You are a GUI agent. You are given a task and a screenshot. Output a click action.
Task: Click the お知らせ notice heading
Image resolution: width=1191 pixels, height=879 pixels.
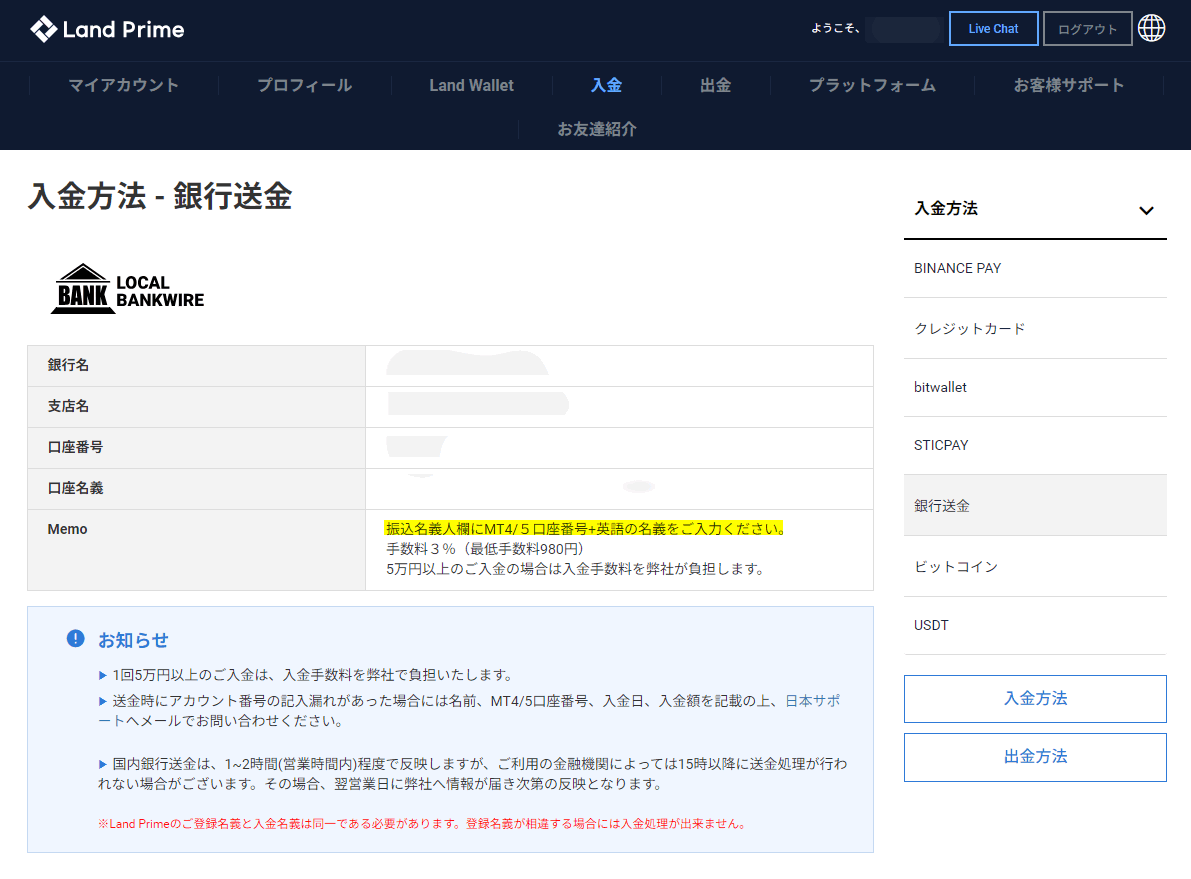click(x=133, y=640)
